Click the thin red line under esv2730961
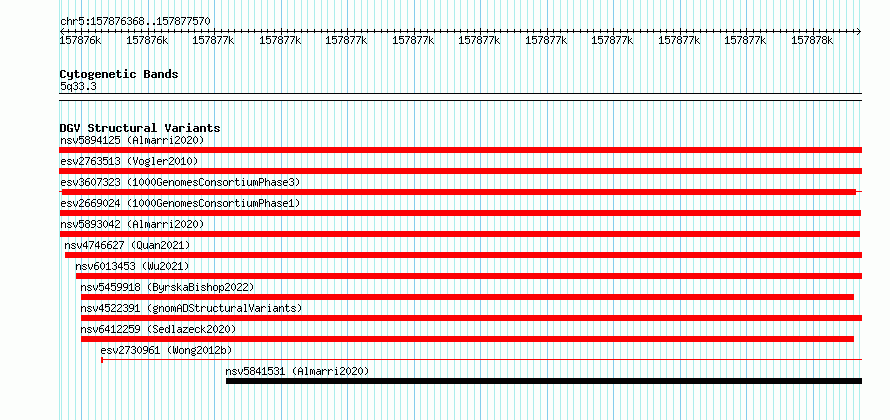The image size is (890, 420). click(481, 359)
